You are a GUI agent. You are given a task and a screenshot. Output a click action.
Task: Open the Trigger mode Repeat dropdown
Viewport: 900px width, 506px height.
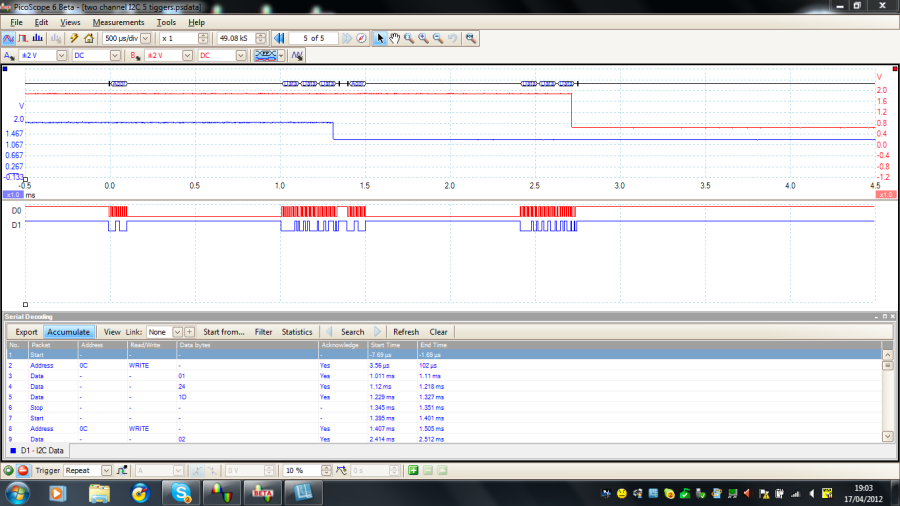point(106,469)
